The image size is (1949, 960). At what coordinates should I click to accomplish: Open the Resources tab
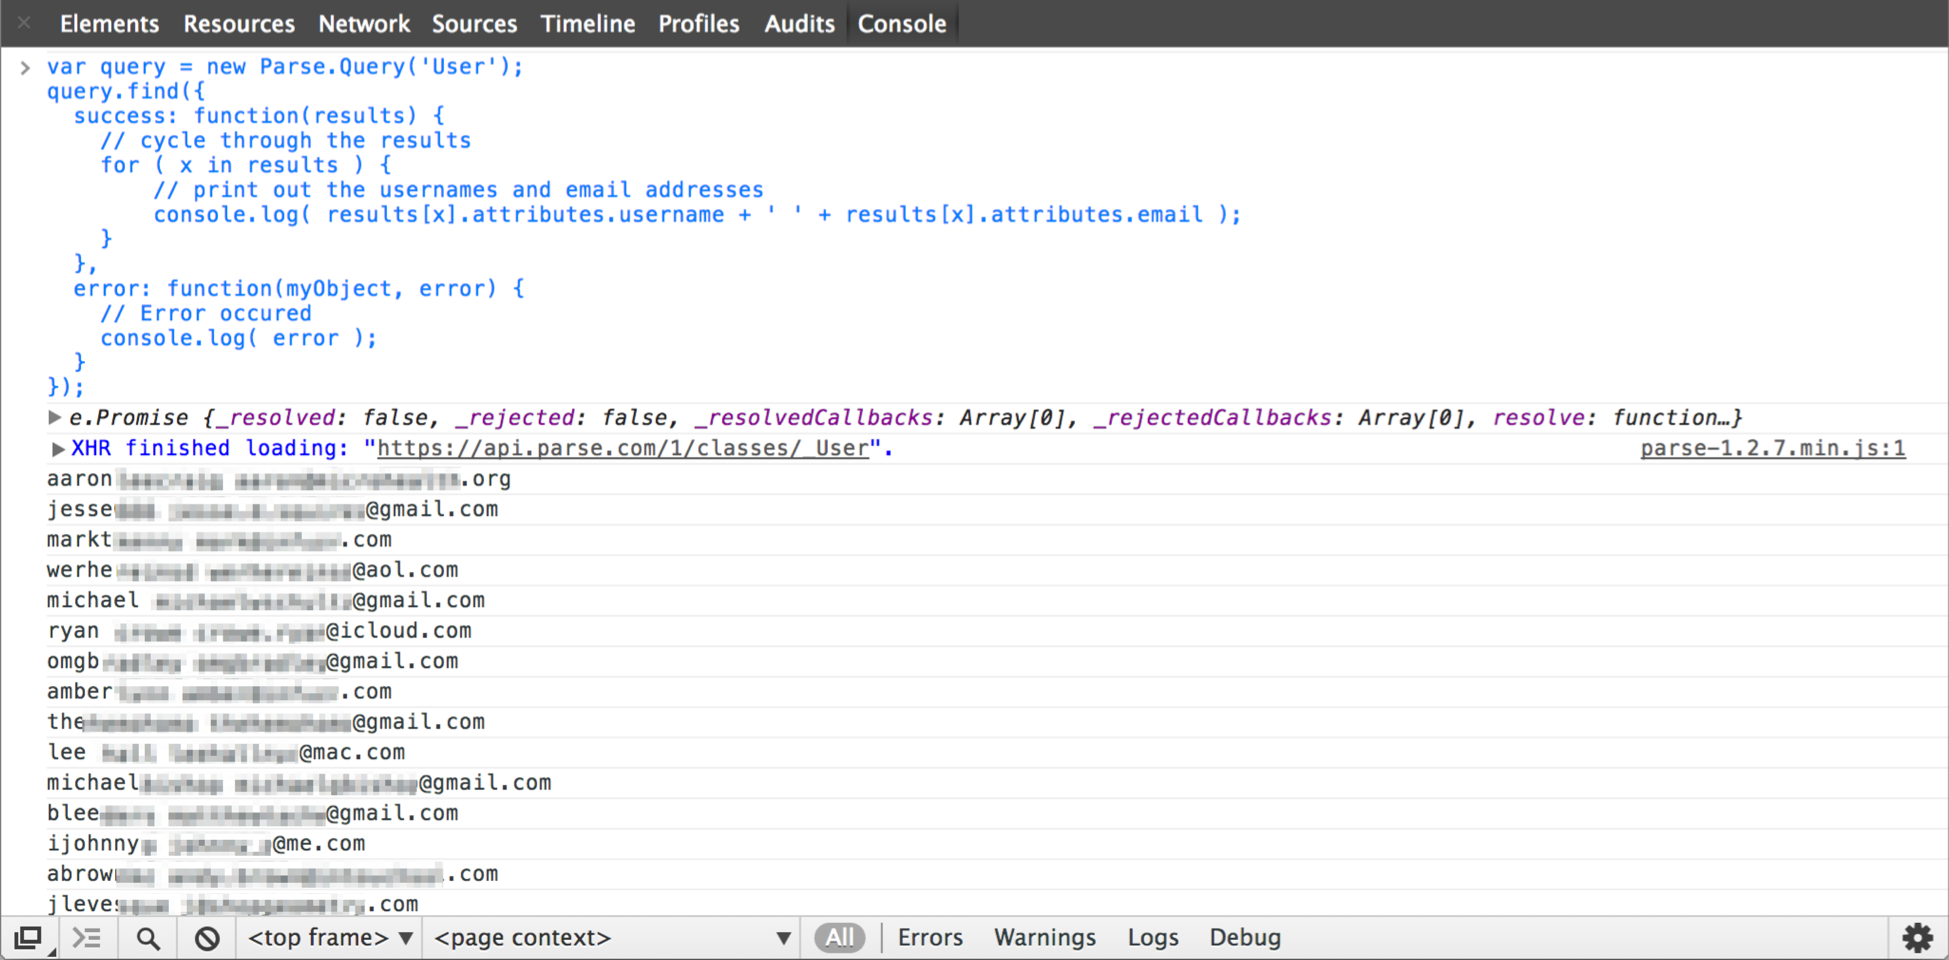point(239,24)
